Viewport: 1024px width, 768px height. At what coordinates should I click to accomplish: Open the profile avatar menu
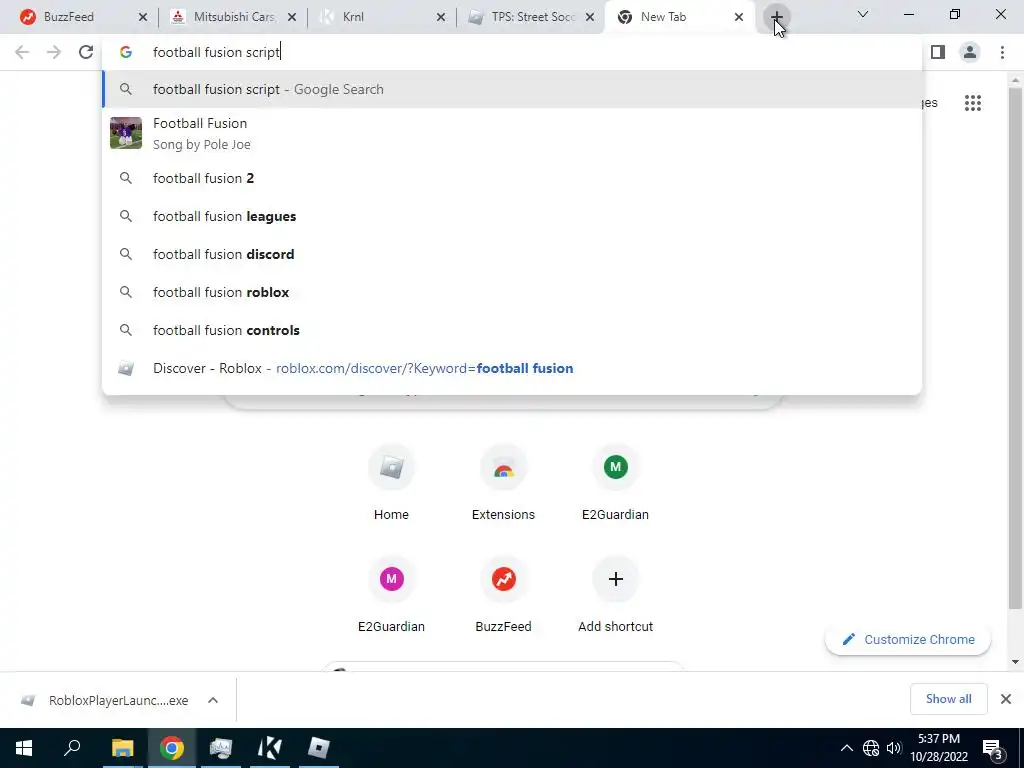click(970, 52)
